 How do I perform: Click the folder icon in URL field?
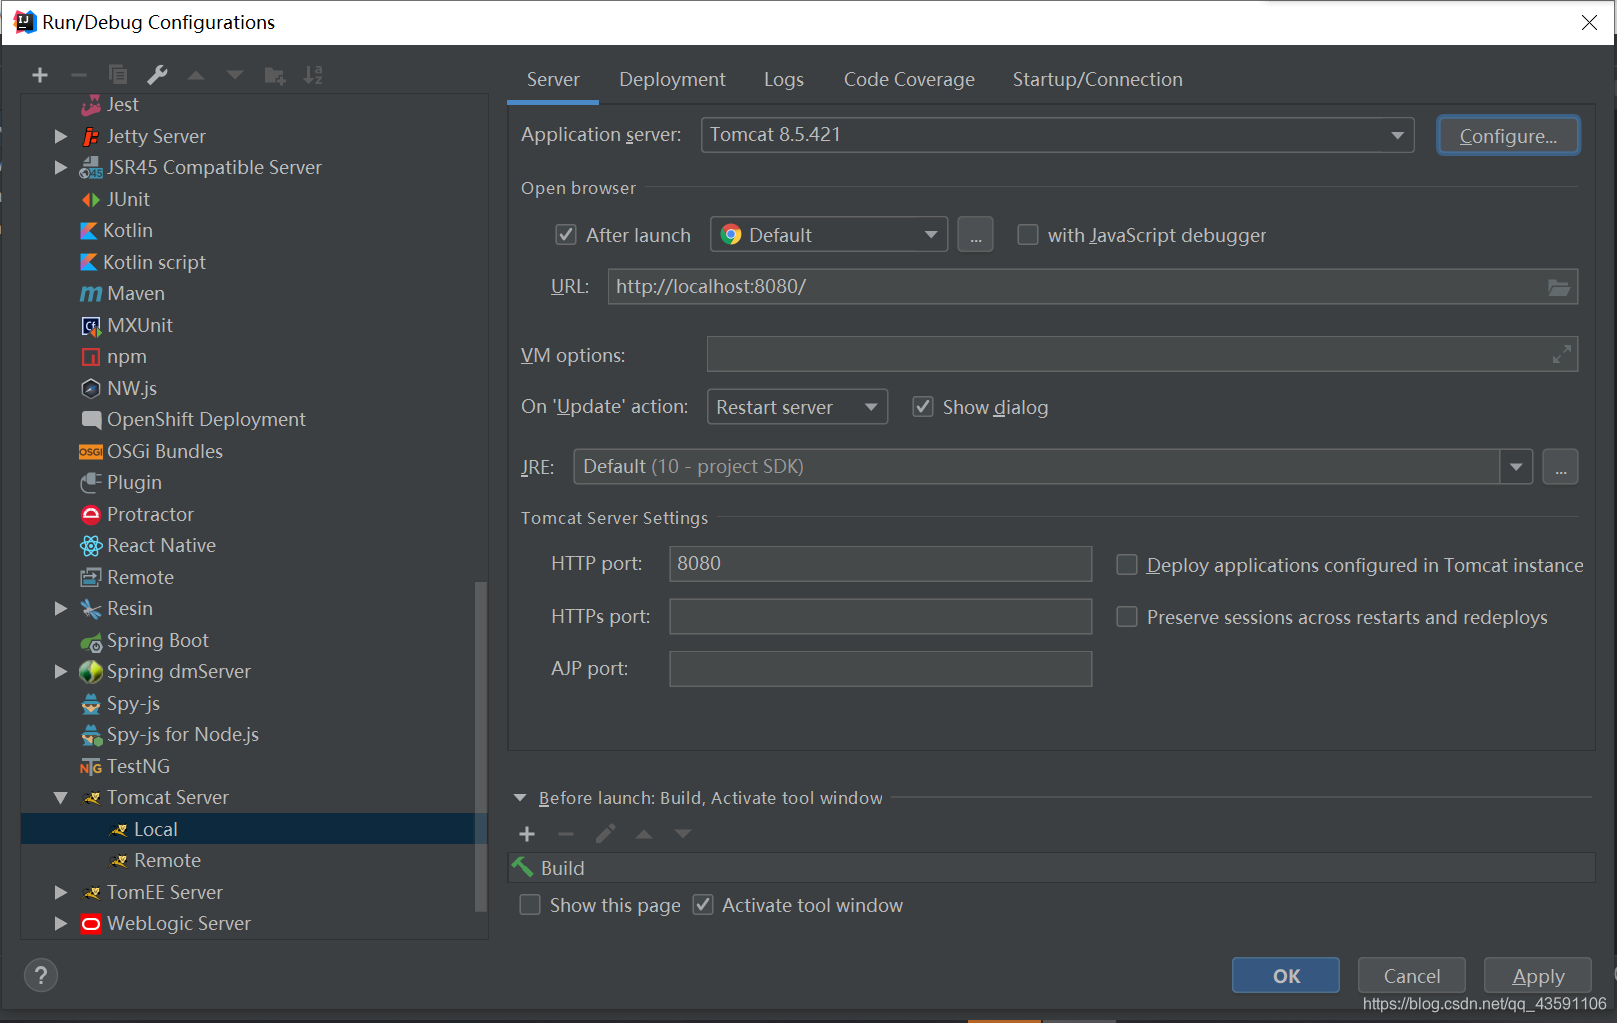click(1559, 287)
